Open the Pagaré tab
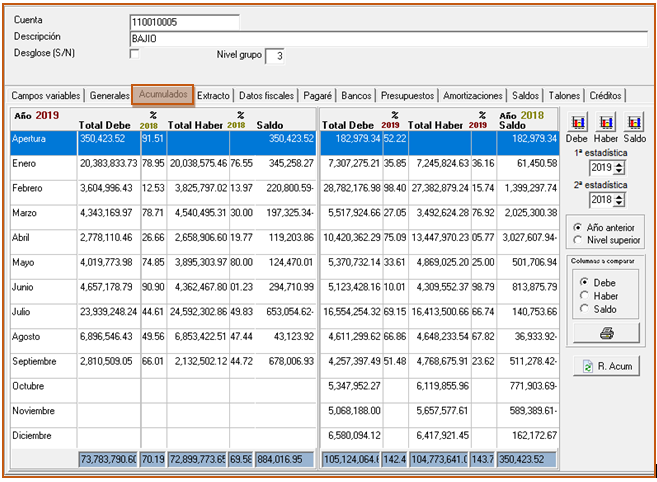Image resolution: width=657 pixels, height=482 pixels. coord(318,96)
